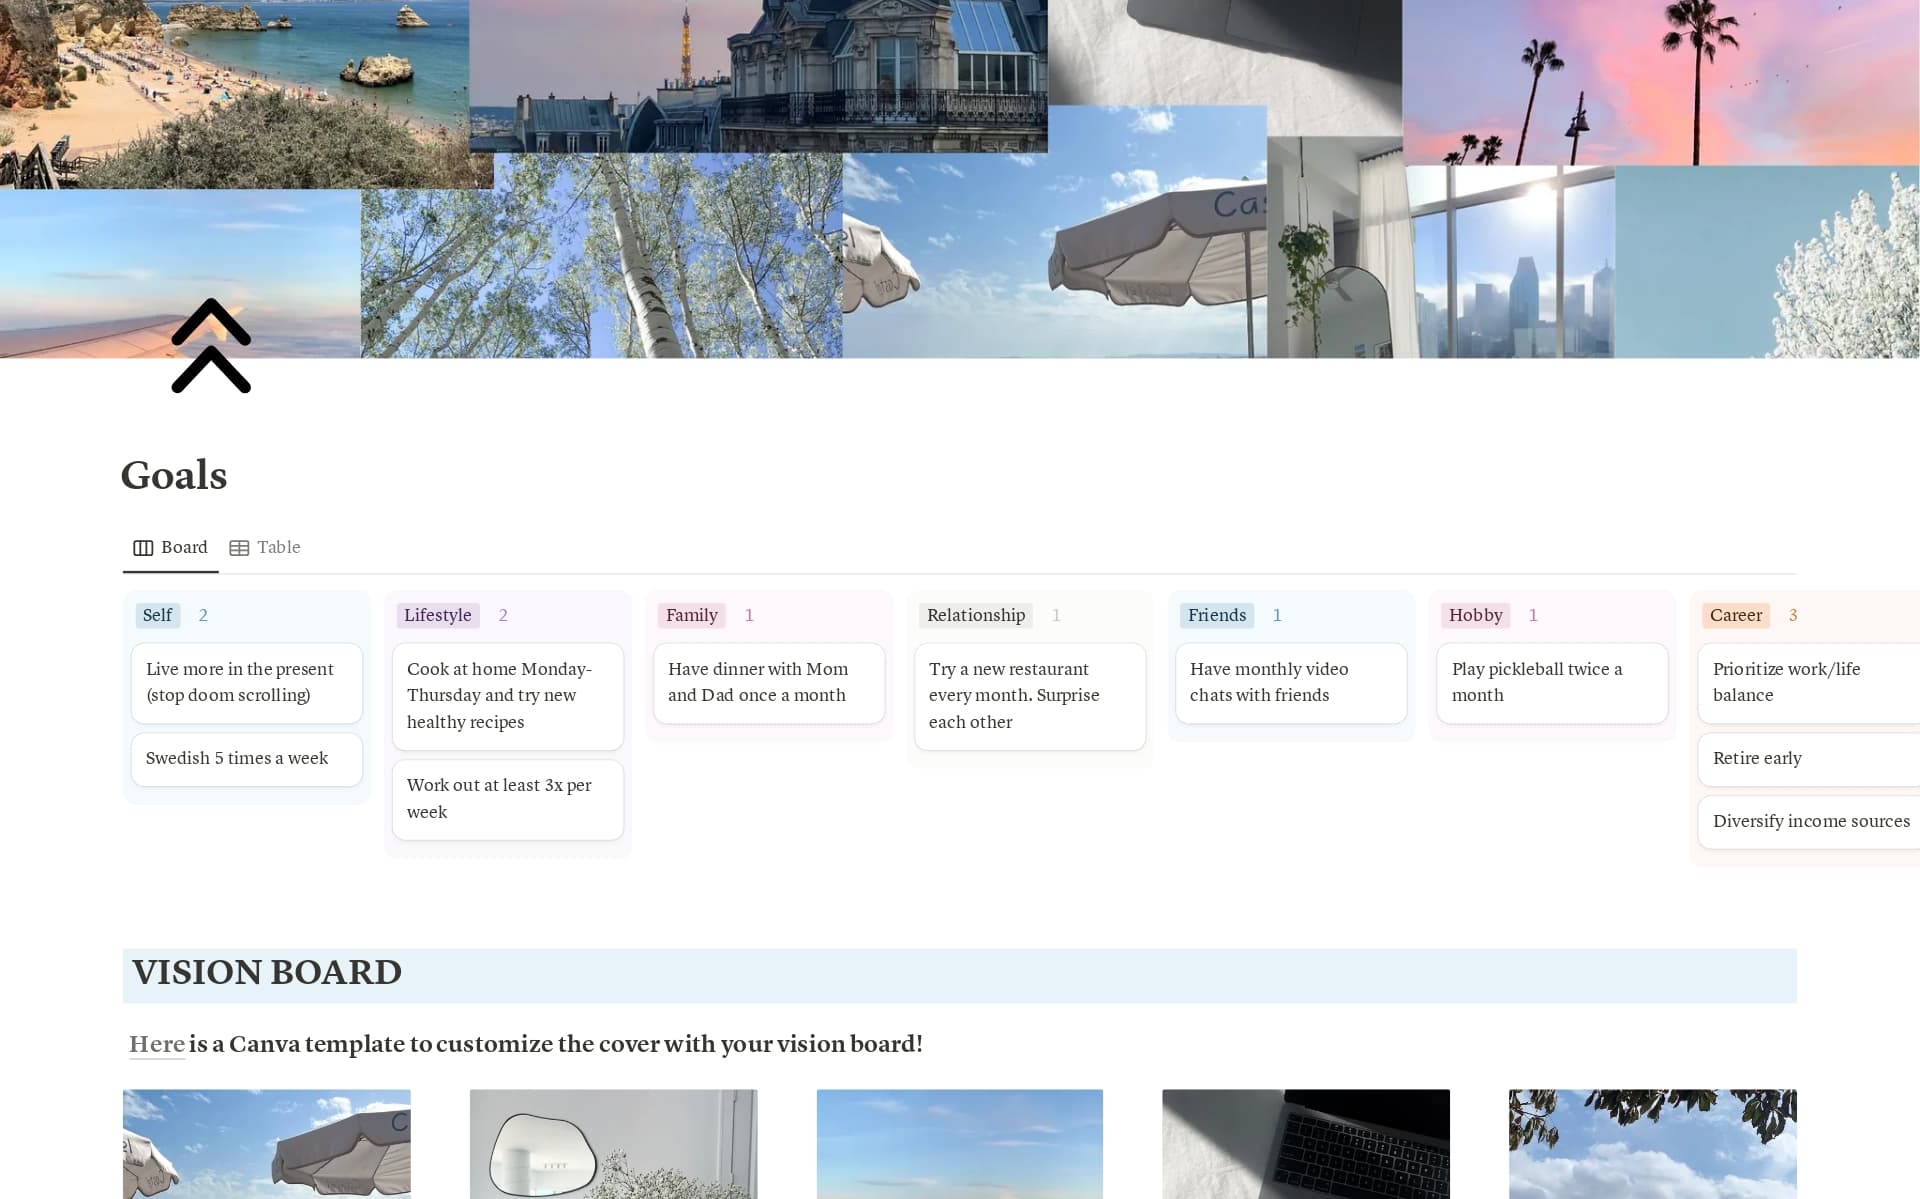Click the Career category tag
Viewport: 1920px width, 1199px height.
[x=1735, y=615]
